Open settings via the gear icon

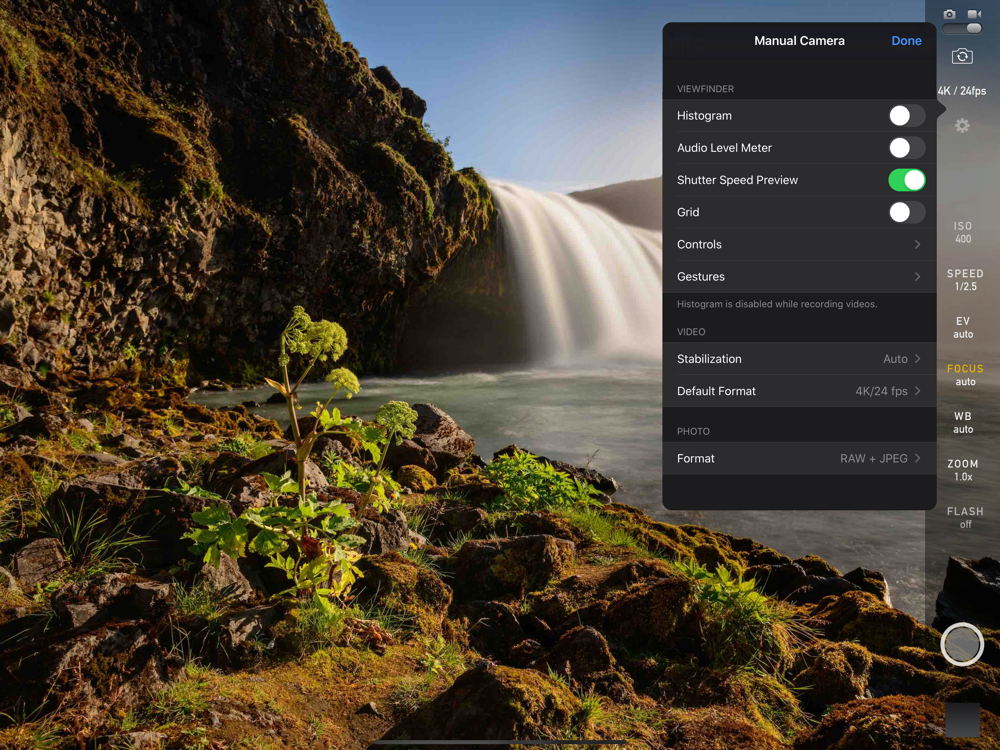[962, 125]
